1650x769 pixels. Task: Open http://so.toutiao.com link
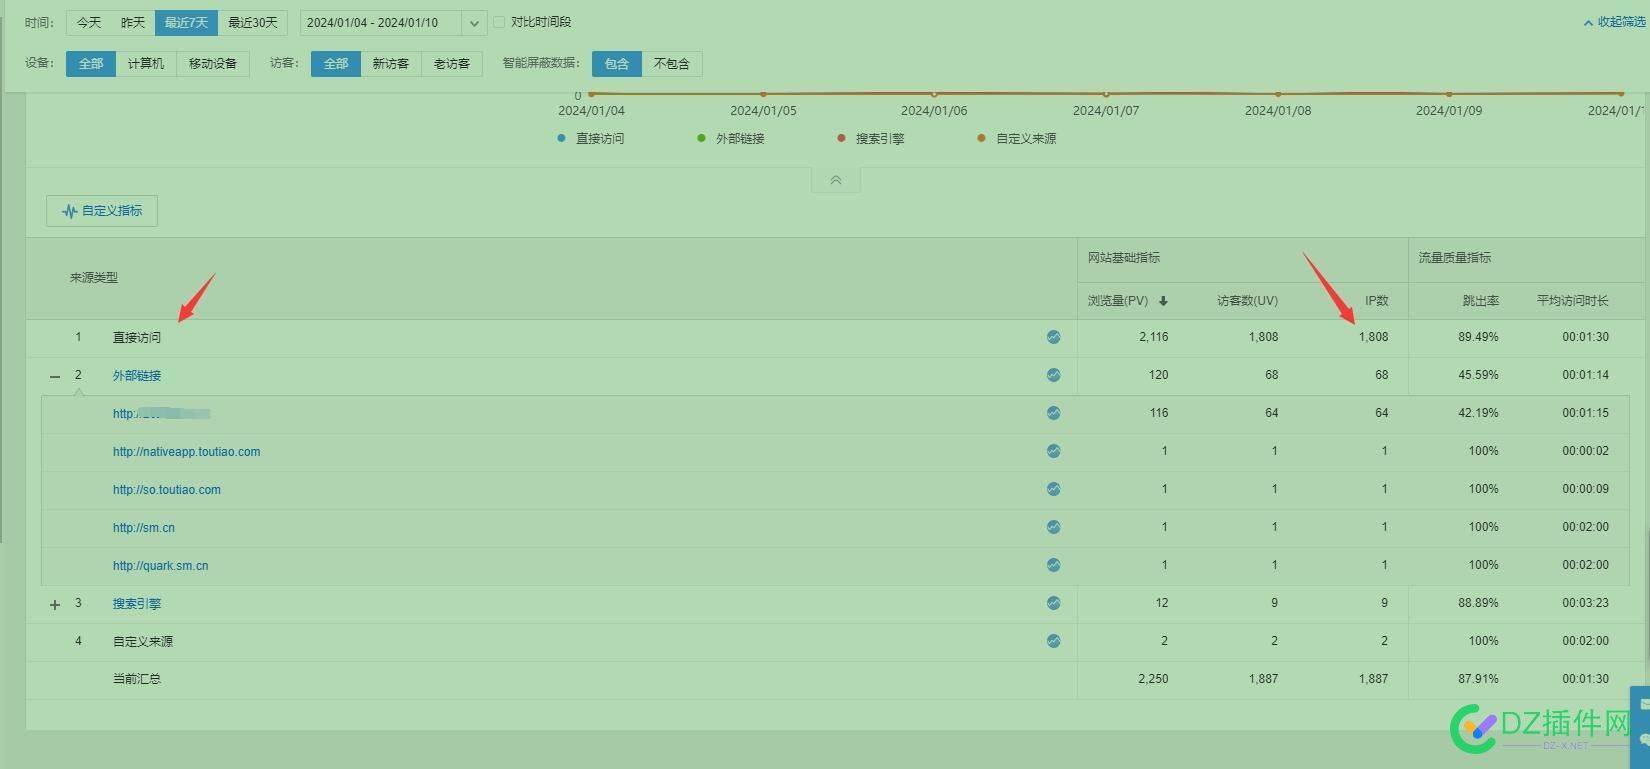point(167,489)
